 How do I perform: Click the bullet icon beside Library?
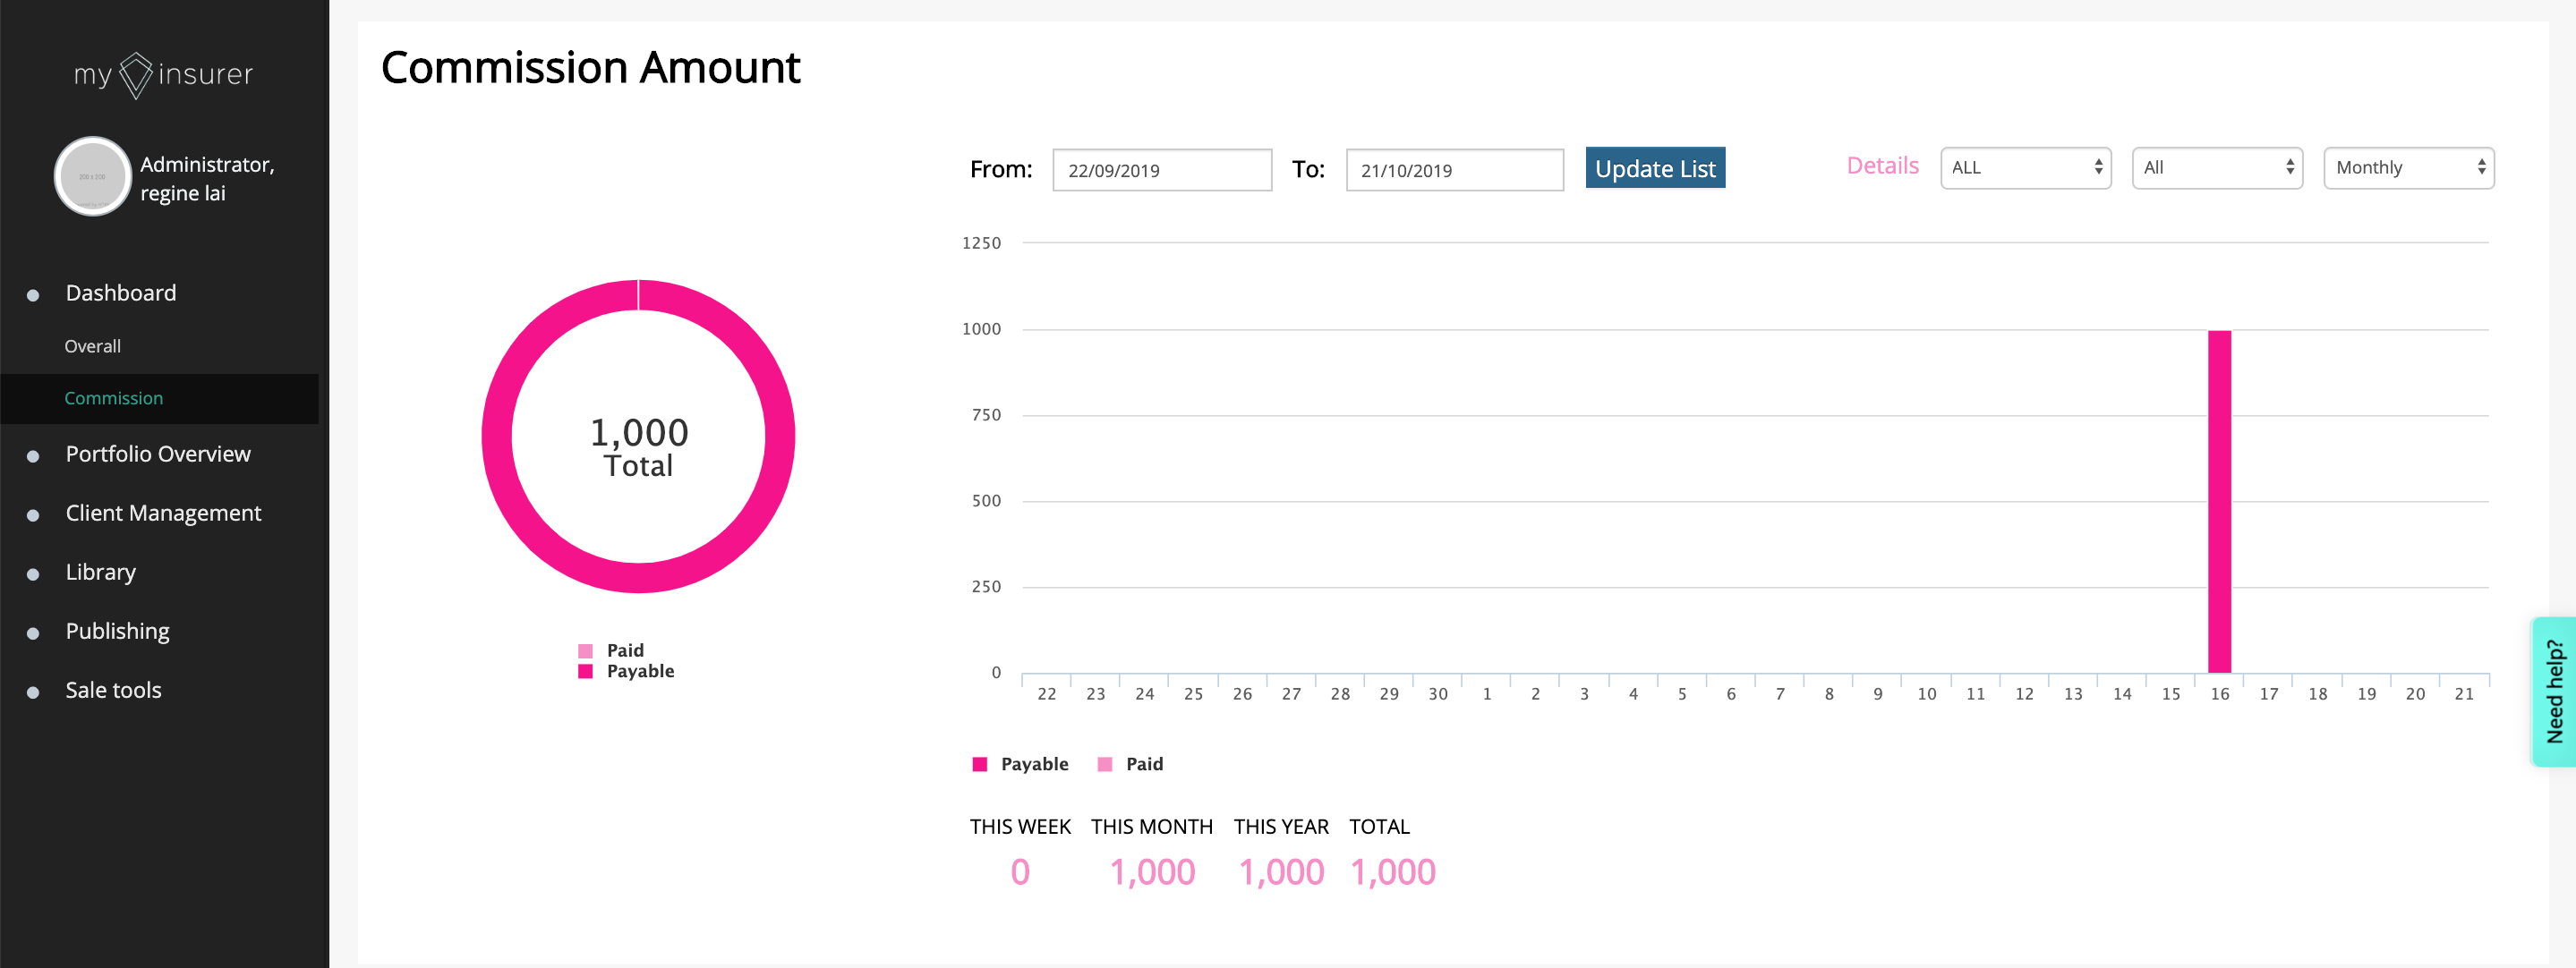coord(33,574)
